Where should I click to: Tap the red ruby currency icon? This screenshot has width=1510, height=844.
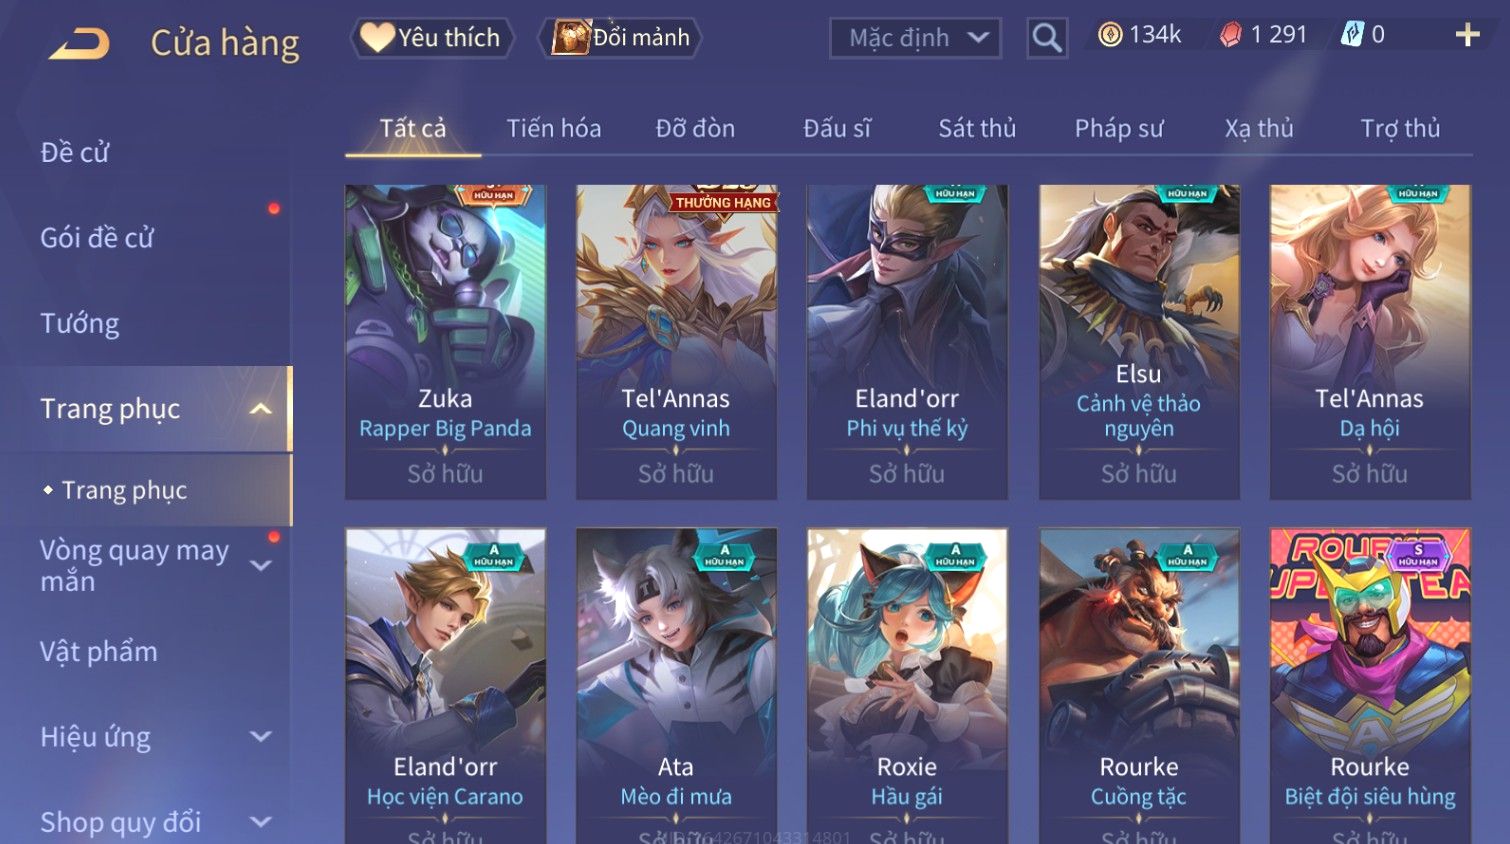1231,35
